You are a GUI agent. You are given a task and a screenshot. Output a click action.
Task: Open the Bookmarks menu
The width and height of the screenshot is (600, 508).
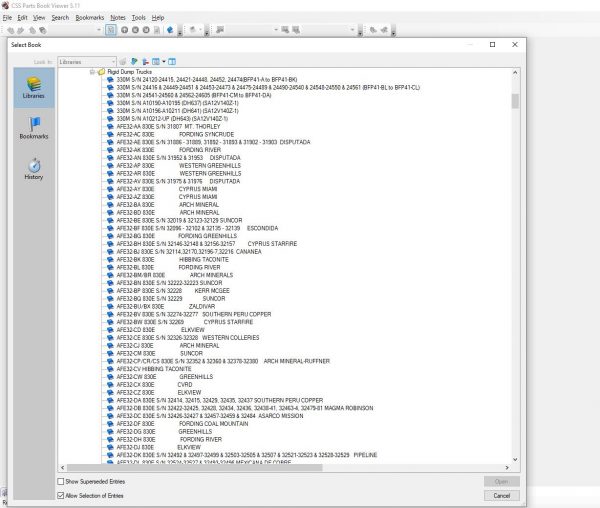[x=90, y=18]
